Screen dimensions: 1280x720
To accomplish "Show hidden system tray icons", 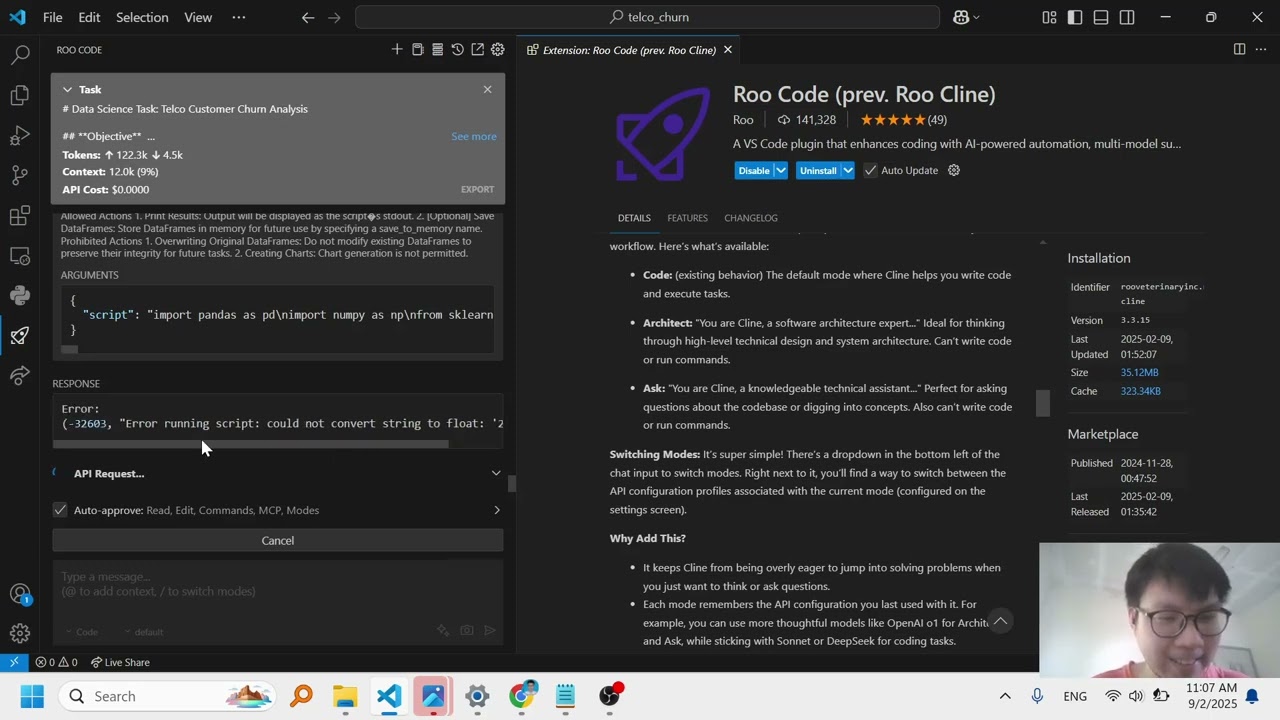I will (x=1005, y=696).
